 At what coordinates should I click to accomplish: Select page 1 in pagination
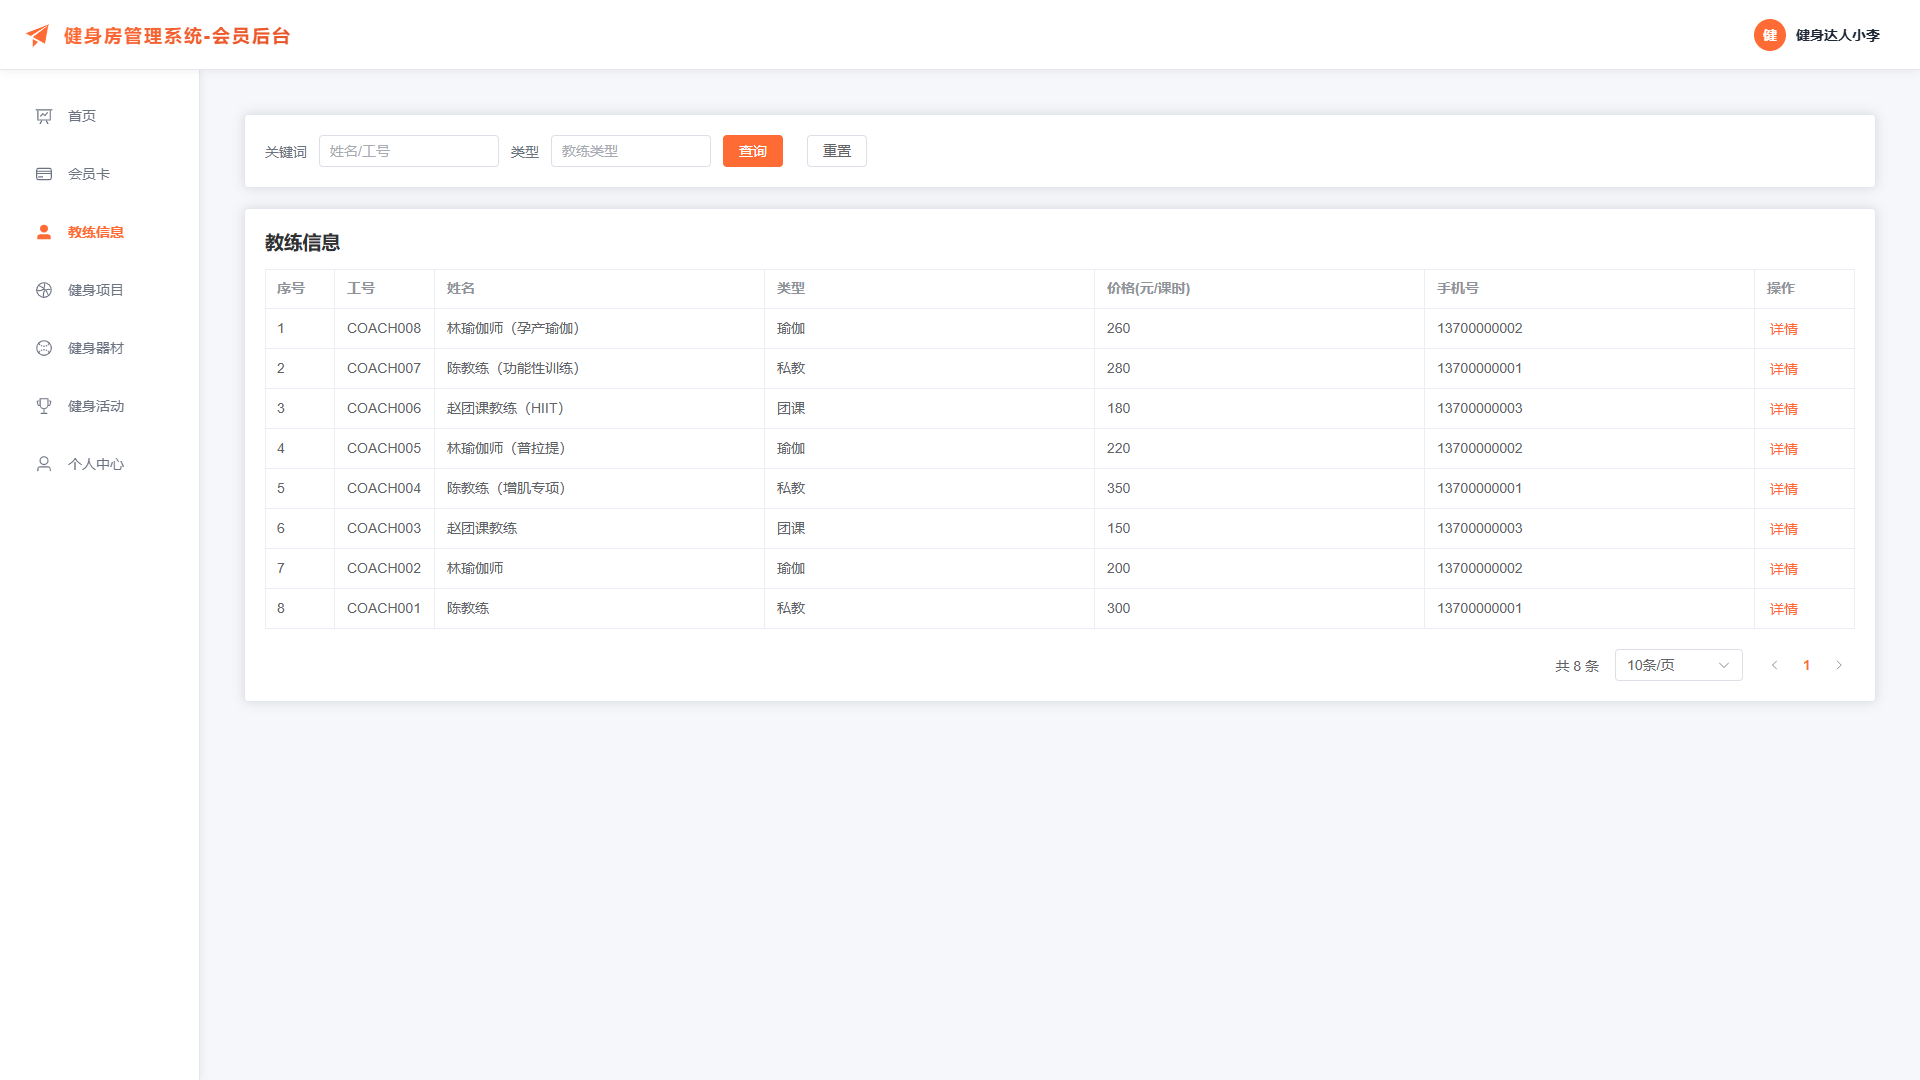1806,665
